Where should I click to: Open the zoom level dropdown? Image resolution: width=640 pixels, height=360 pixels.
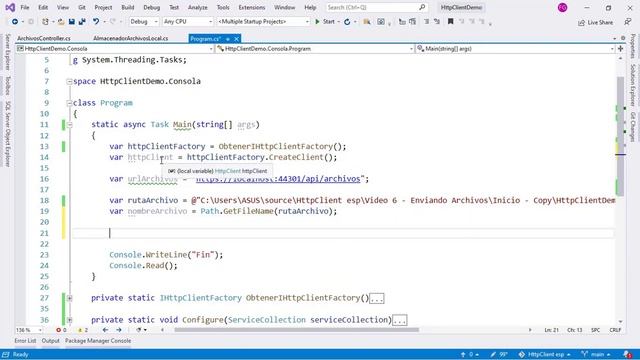29,330
